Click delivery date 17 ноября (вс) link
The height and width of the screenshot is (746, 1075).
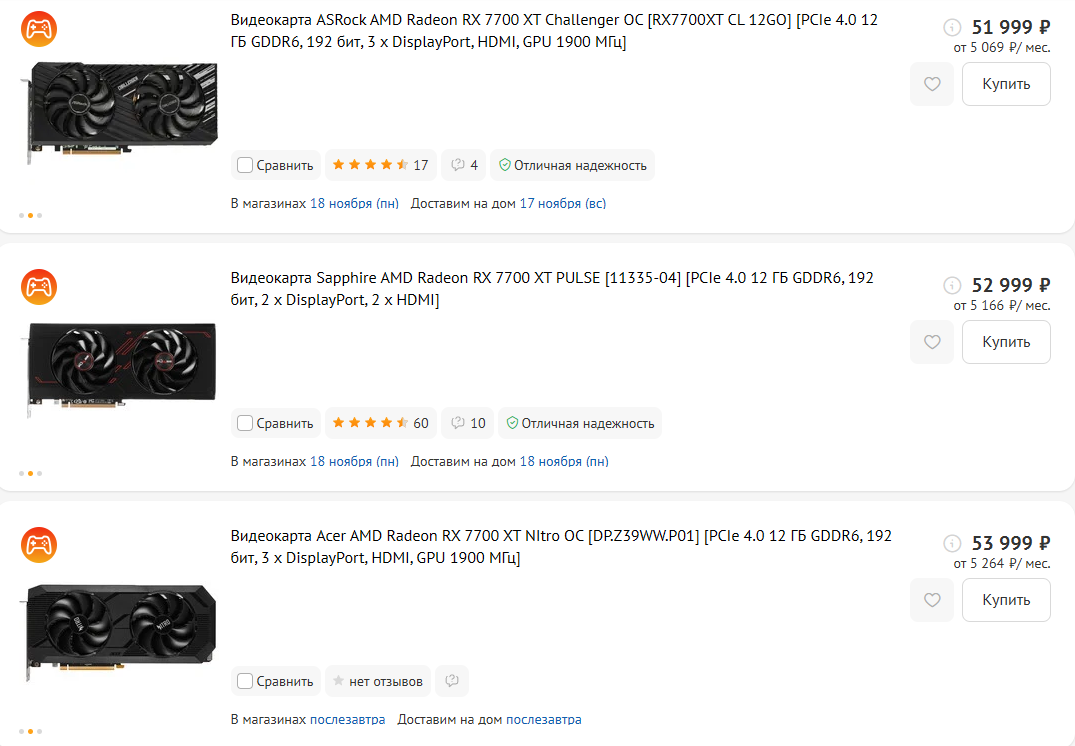coord(563,204)
